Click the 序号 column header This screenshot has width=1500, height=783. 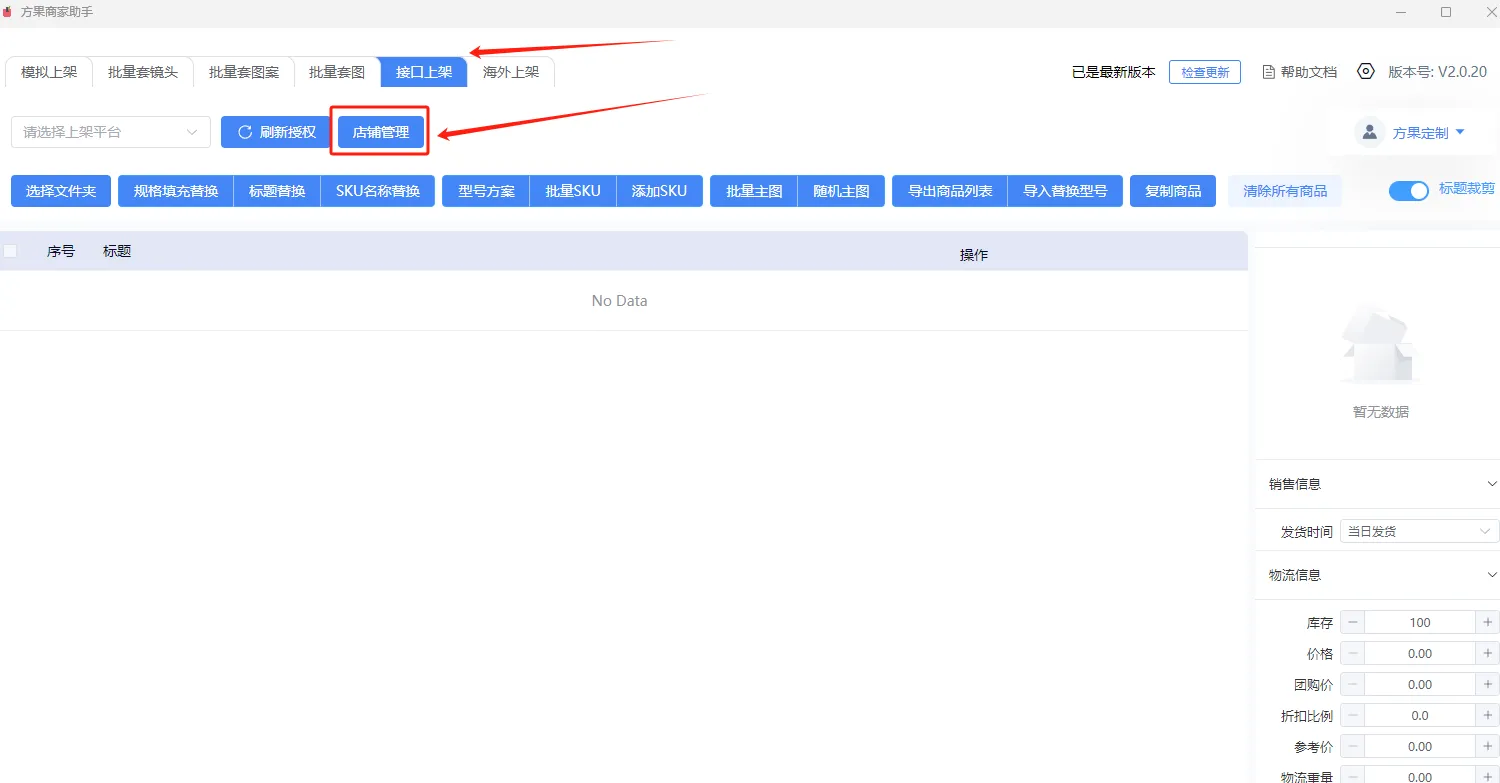61,251
